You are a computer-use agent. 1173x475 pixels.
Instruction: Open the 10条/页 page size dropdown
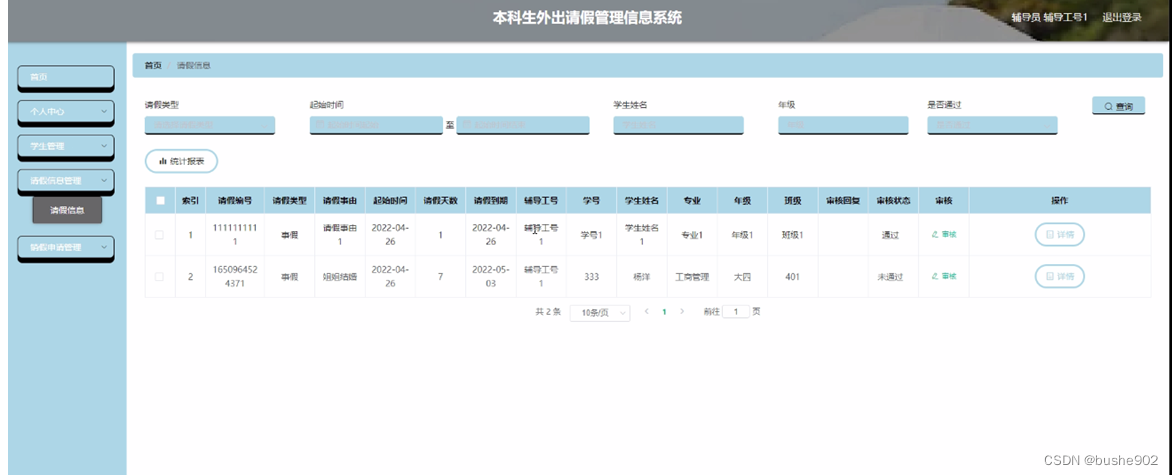(x=600, y=313)
